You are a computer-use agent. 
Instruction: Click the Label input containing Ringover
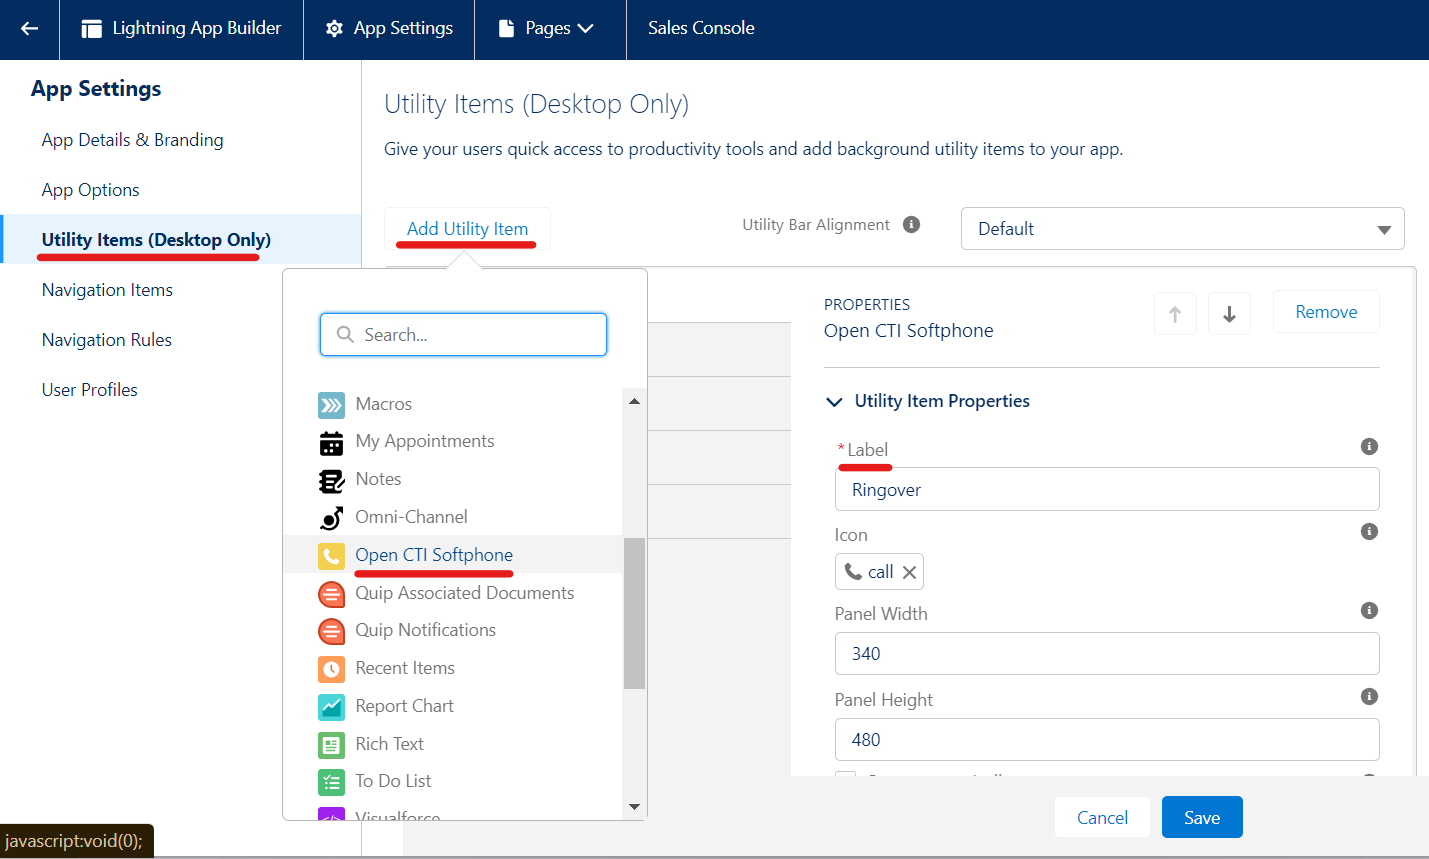click(x=1107, y=489)
